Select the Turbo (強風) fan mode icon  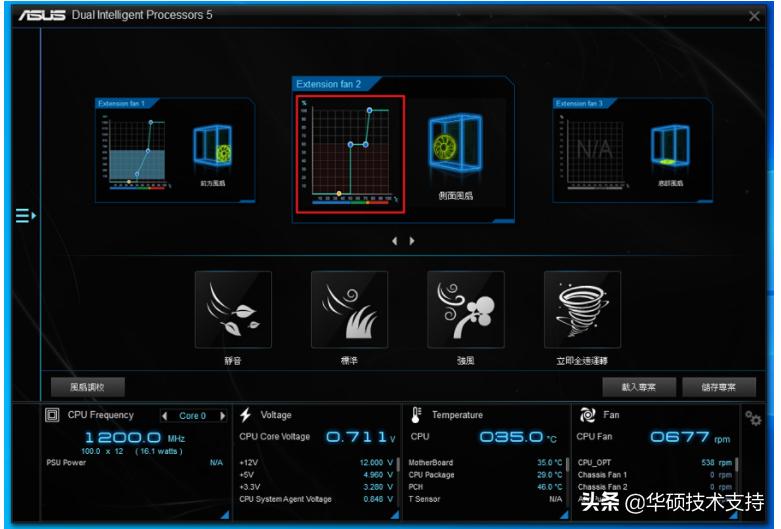click(465, 310)
